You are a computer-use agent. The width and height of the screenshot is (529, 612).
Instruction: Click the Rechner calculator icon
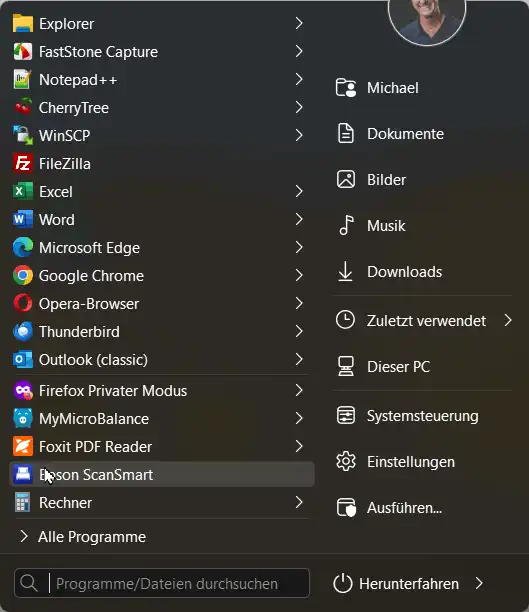(23, 502)
